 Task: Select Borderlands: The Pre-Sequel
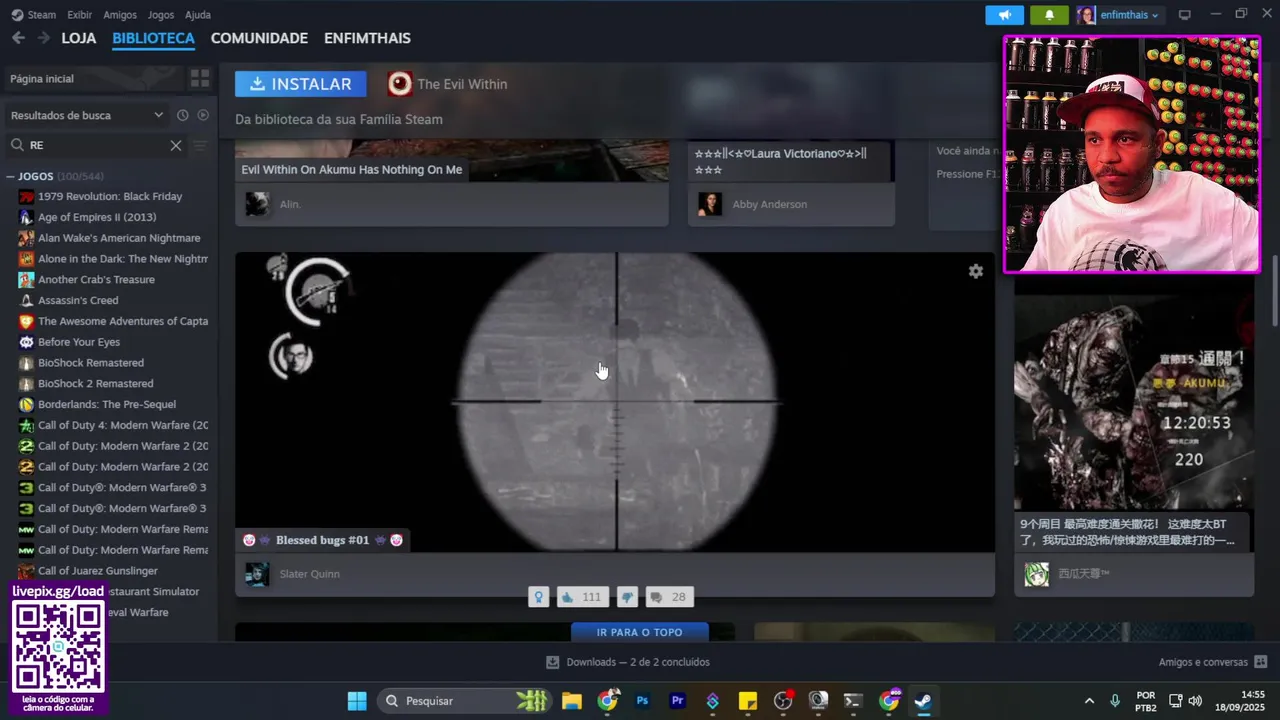pos(109,404)
